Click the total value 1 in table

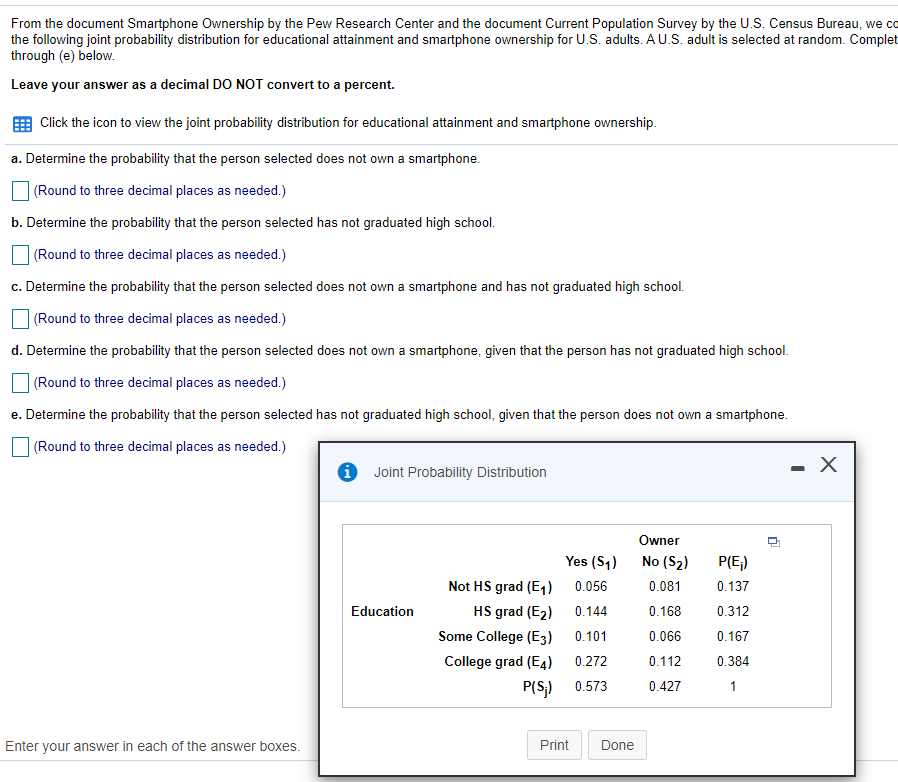pos(733,686)
